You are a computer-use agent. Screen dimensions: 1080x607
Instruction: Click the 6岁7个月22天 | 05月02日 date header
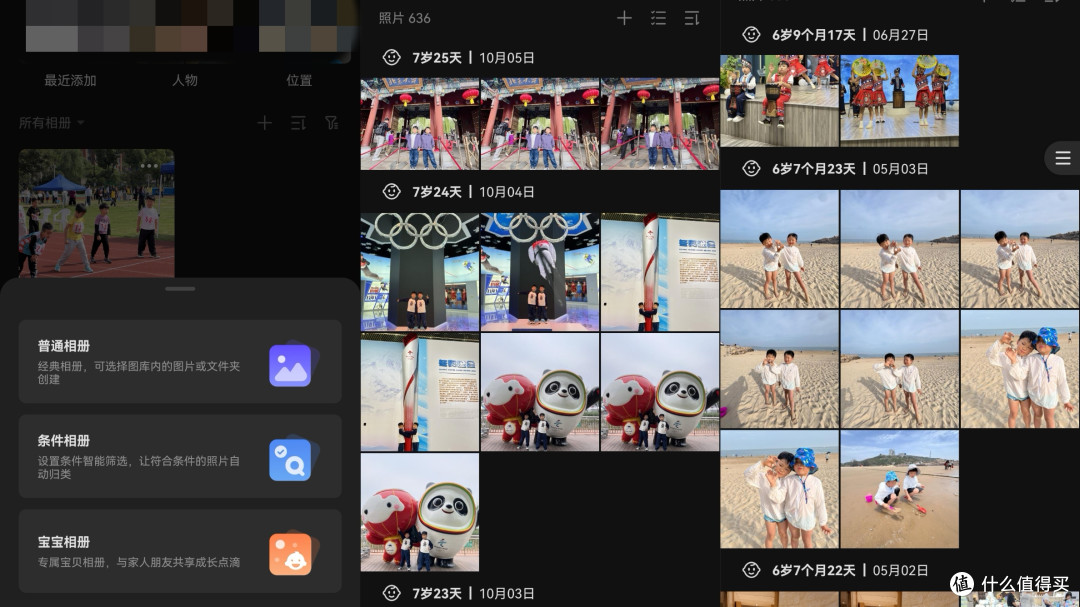[850, 570]
